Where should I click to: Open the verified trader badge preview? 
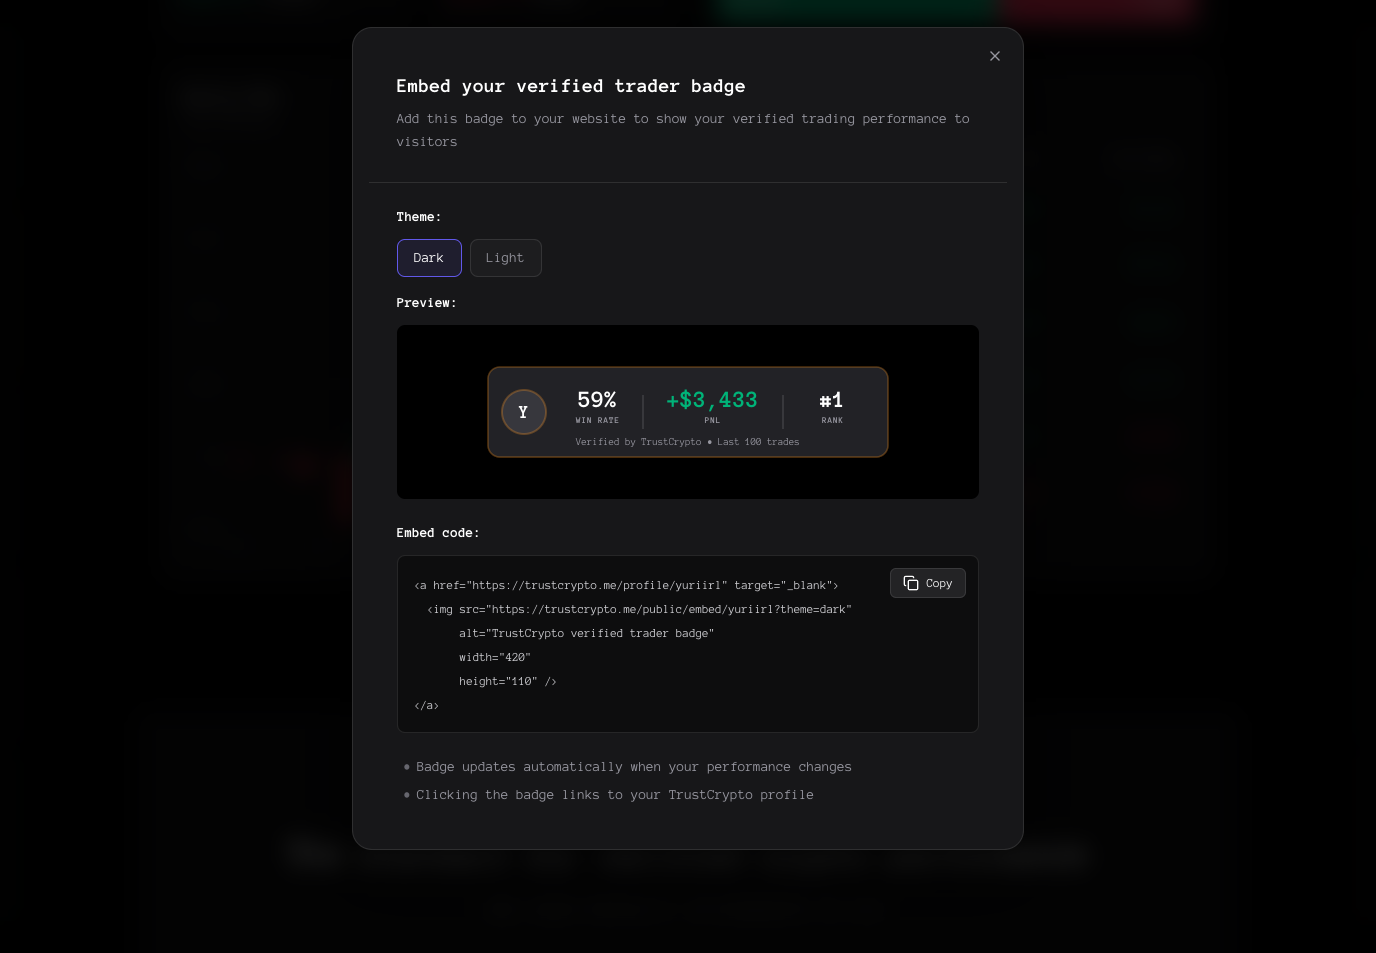688,412
